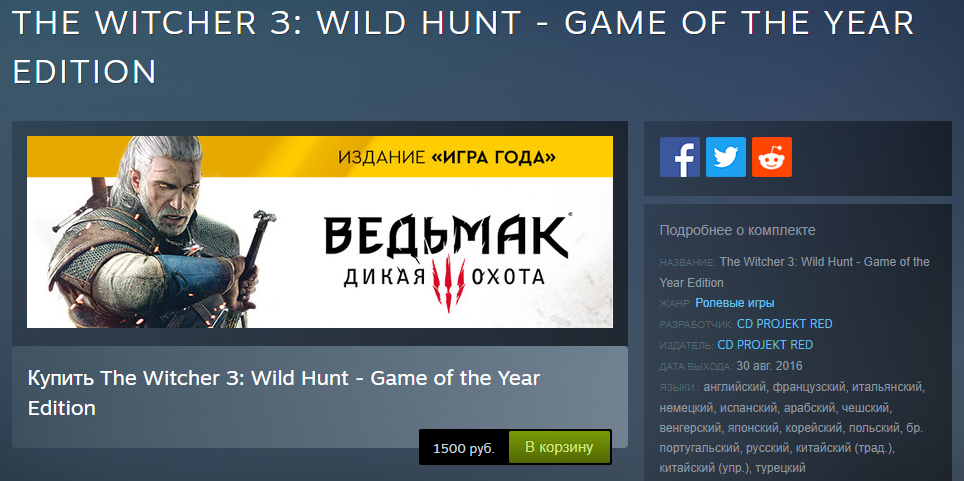
Task: Add the bundle to cart with В корзину
Action: (x=559, y=447)
